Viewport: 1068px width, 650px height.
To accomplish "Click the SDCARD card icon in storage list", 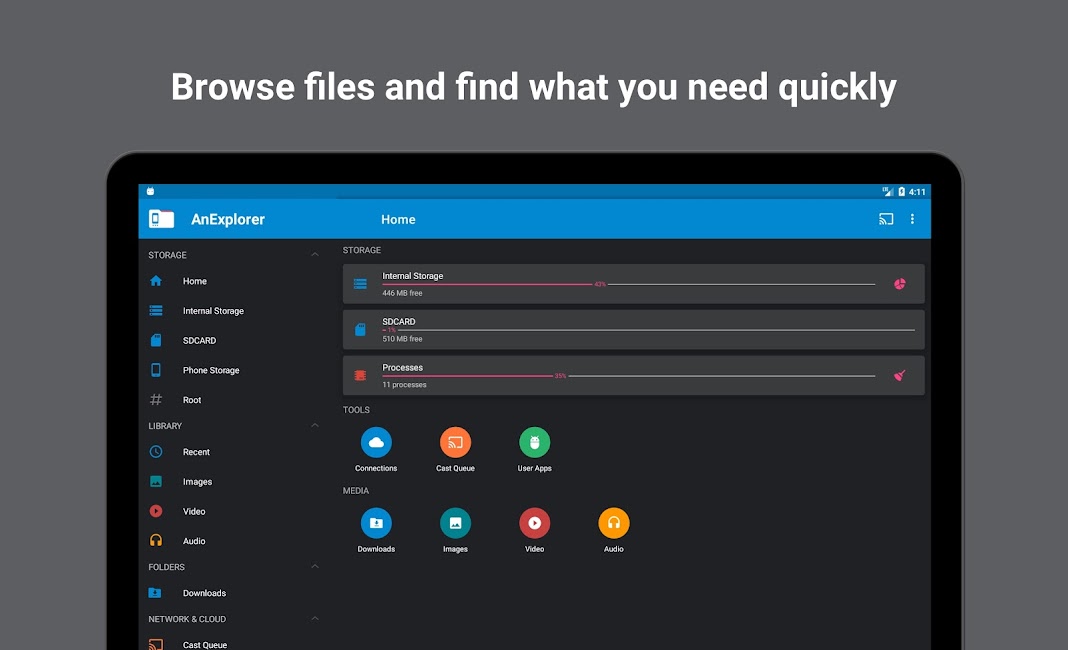I will coord(360,330).
